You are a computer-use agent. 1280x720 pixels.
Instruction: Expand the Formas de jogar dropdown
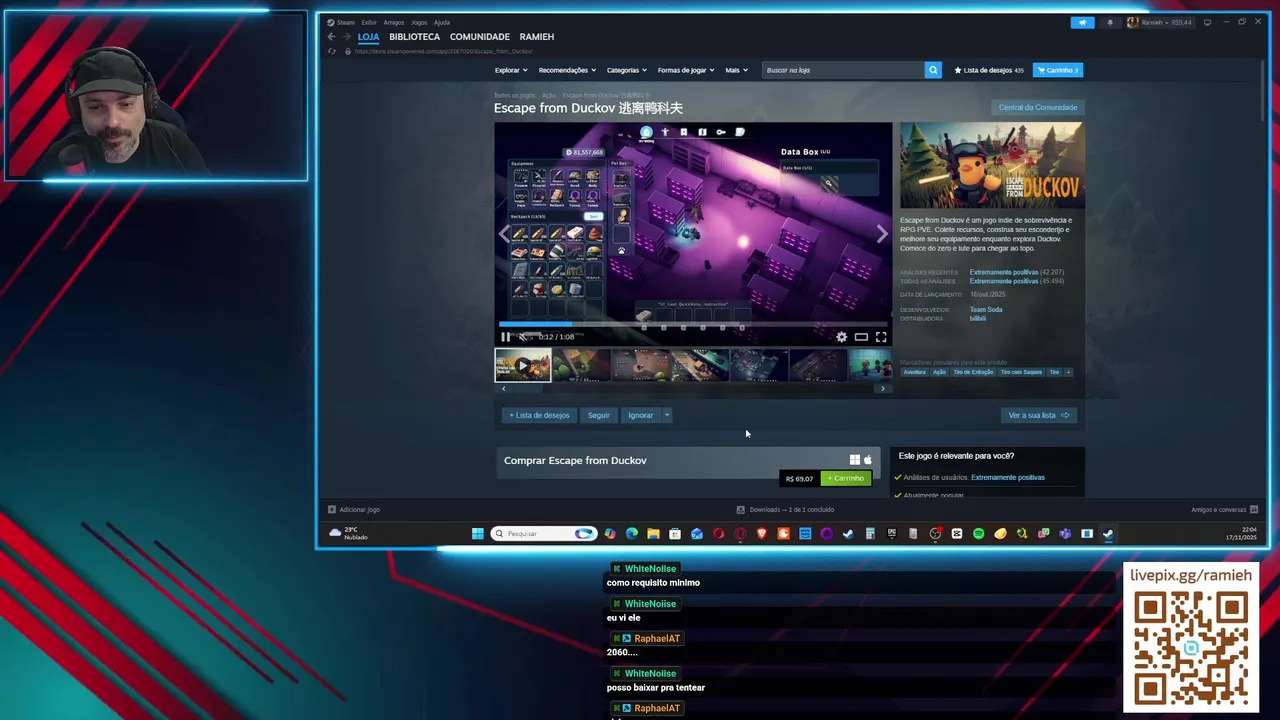point(686,70)
